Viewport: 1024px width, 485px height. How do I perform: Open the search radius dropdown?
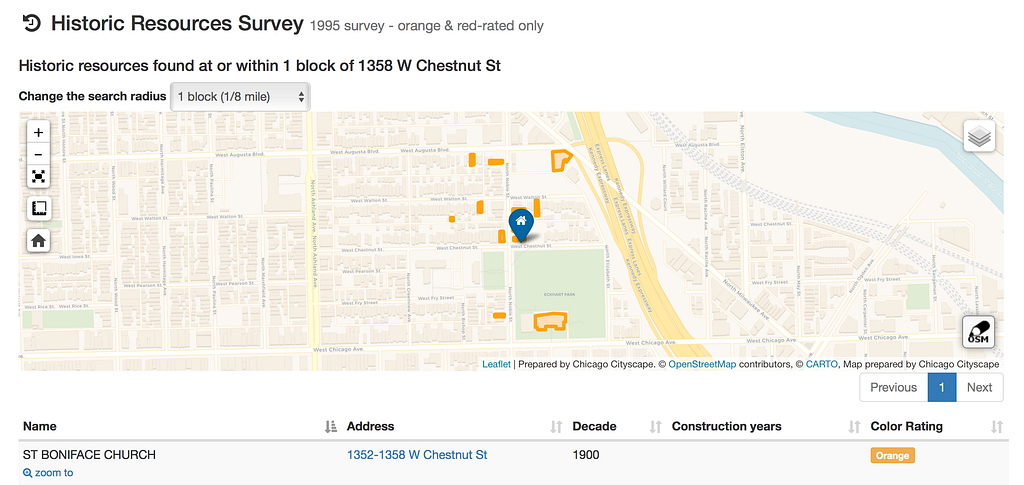[240, 97]
